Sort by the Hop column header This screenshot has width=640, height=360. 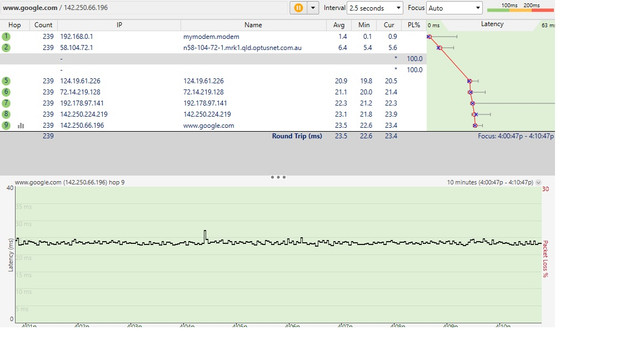(x=15, y=25)
